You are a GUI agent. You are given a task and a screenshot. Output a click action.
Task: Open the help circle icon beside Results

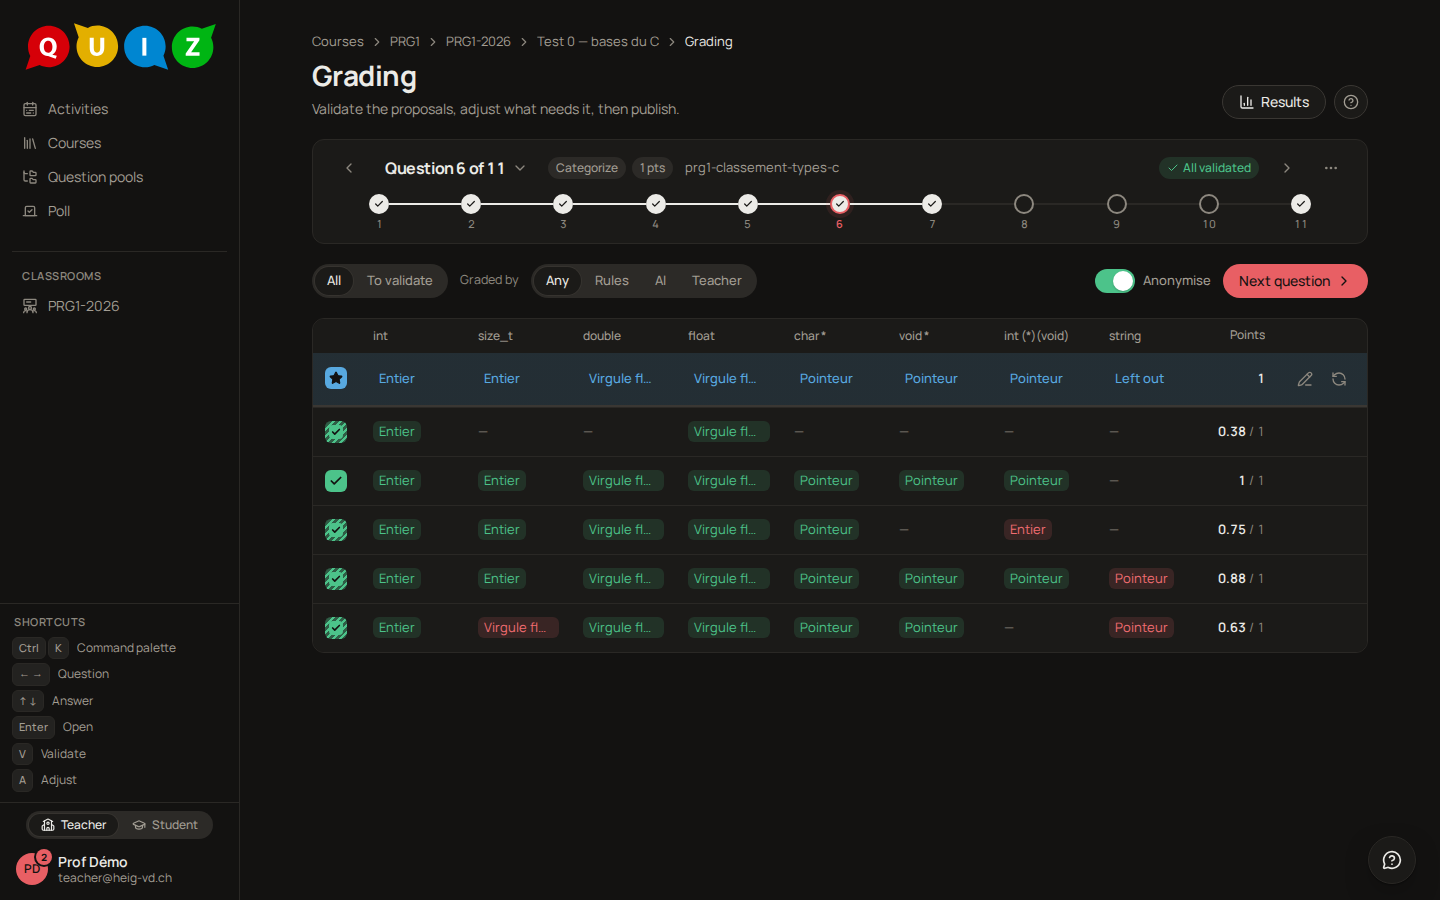point(1351,102)
